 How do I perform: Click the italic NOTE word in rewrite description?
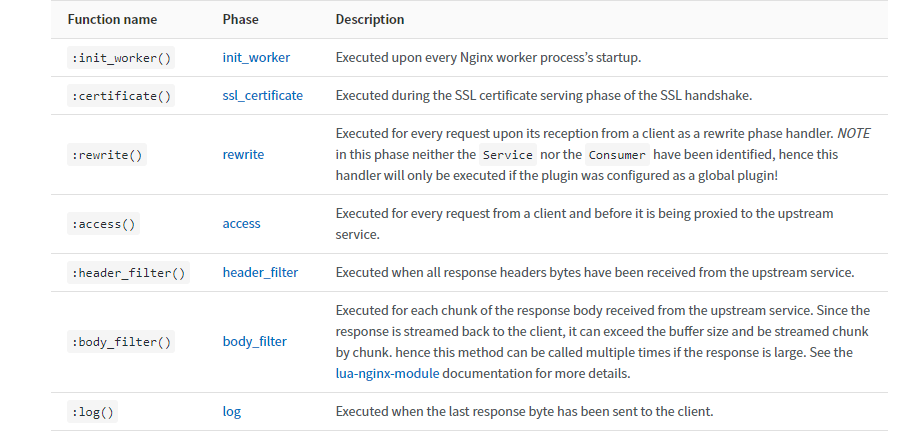(x=853, y=133)
